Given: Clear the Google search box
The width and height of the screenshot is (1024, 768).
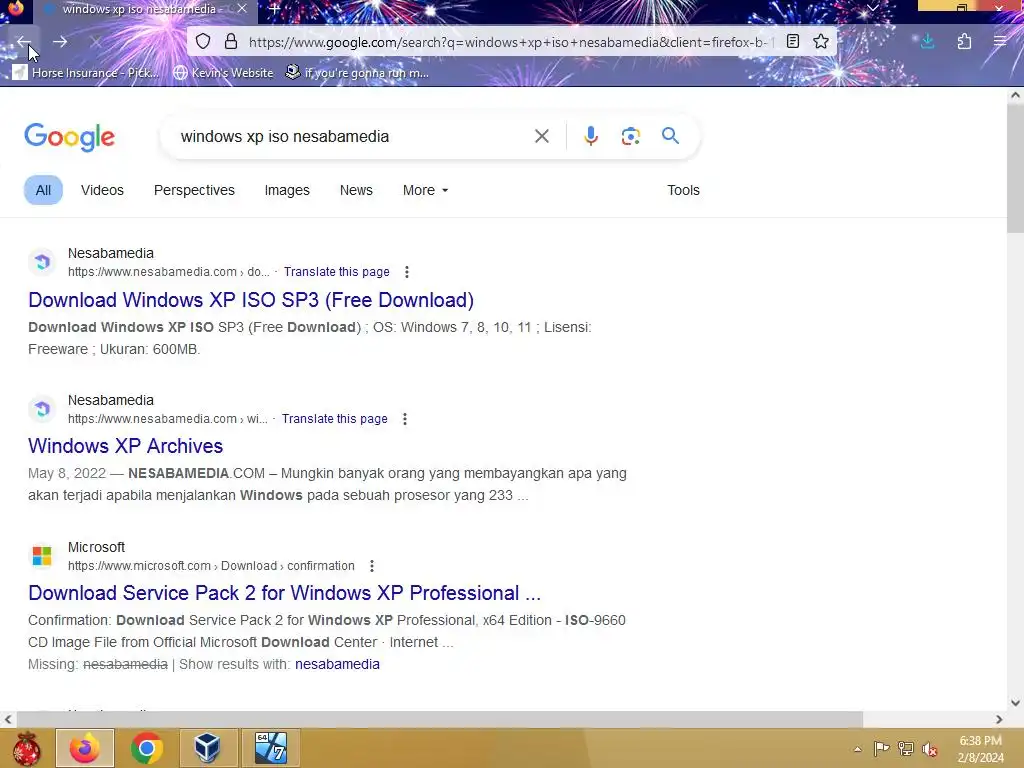Looking at the screenshot, I should point(541,136).
